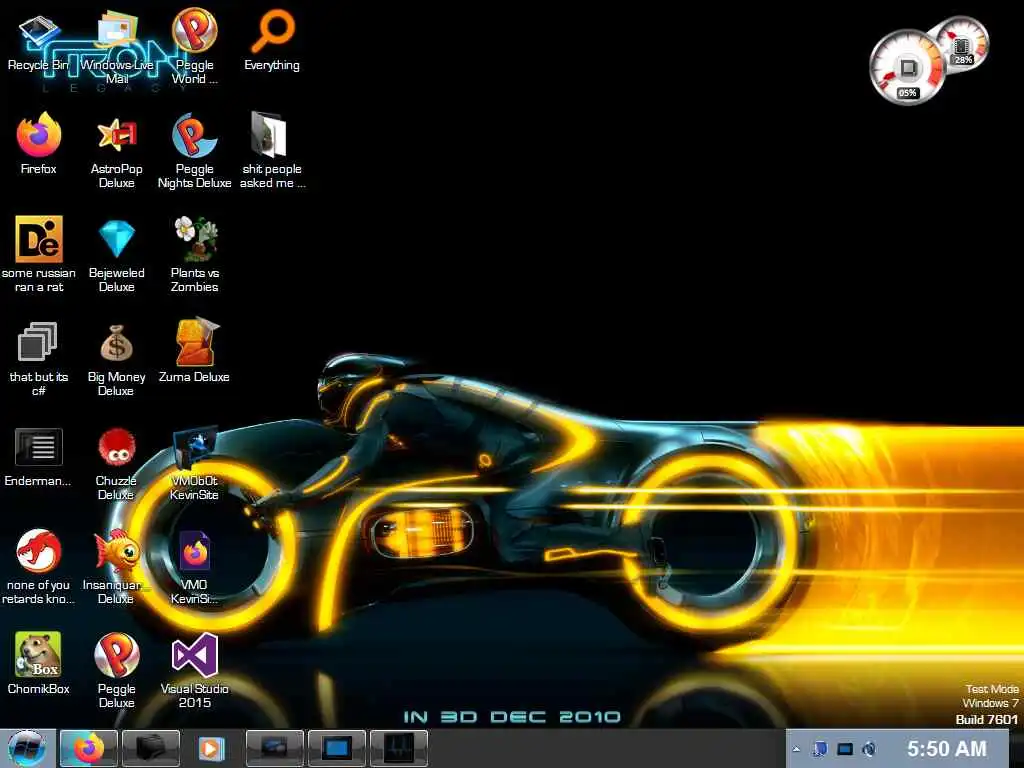Open Zuma Deluxe shortcut
Screen dimensions: 1024x768
click(x=195, y=351)
